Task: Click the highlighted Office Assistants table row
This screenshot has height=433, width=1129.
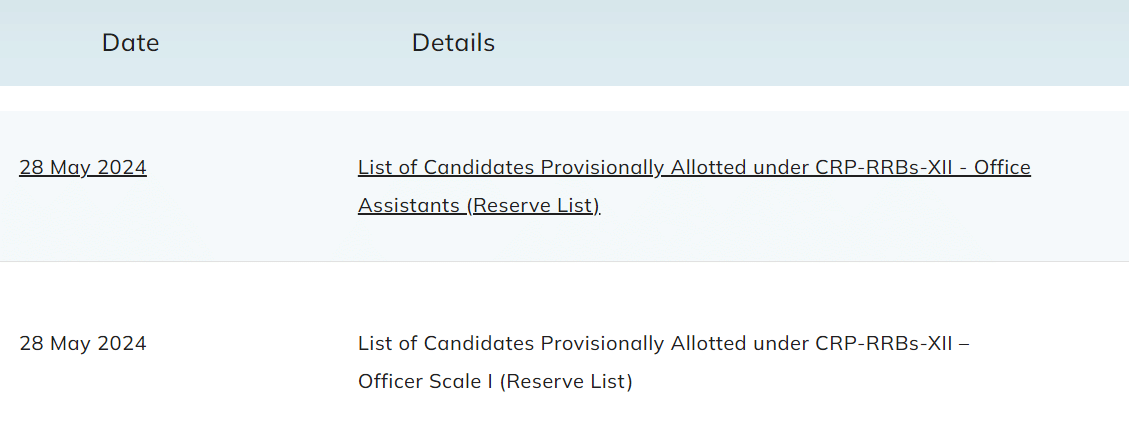Action: pyautogui.click(x=564, y=186)
